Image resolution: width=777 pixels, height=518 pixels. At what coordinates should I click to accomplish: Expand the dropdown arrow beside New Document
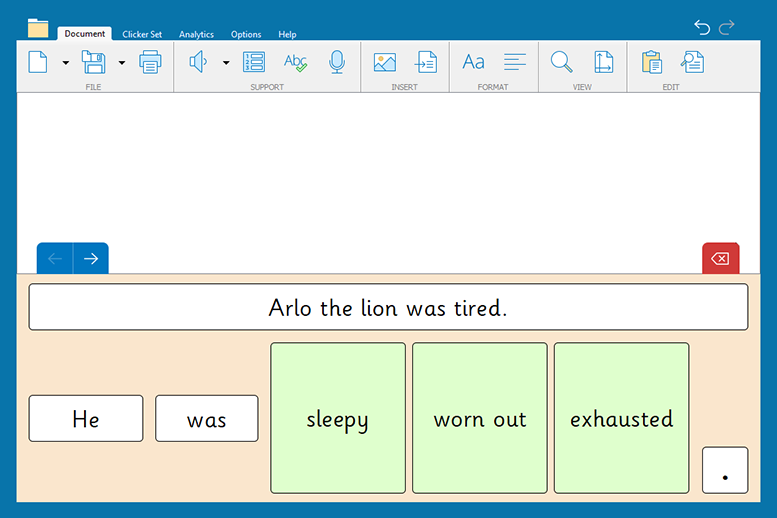(66, 63)
